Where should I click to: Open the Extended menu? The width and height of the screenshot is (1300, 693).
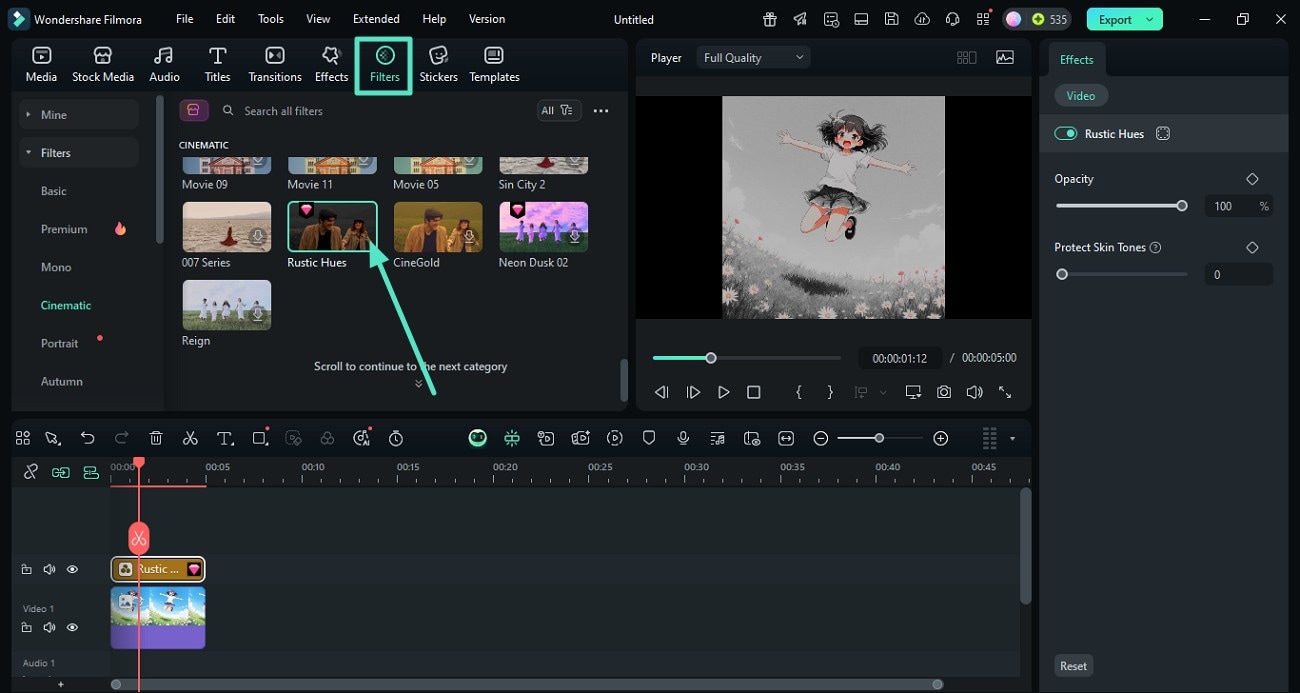tap(376, 19)
